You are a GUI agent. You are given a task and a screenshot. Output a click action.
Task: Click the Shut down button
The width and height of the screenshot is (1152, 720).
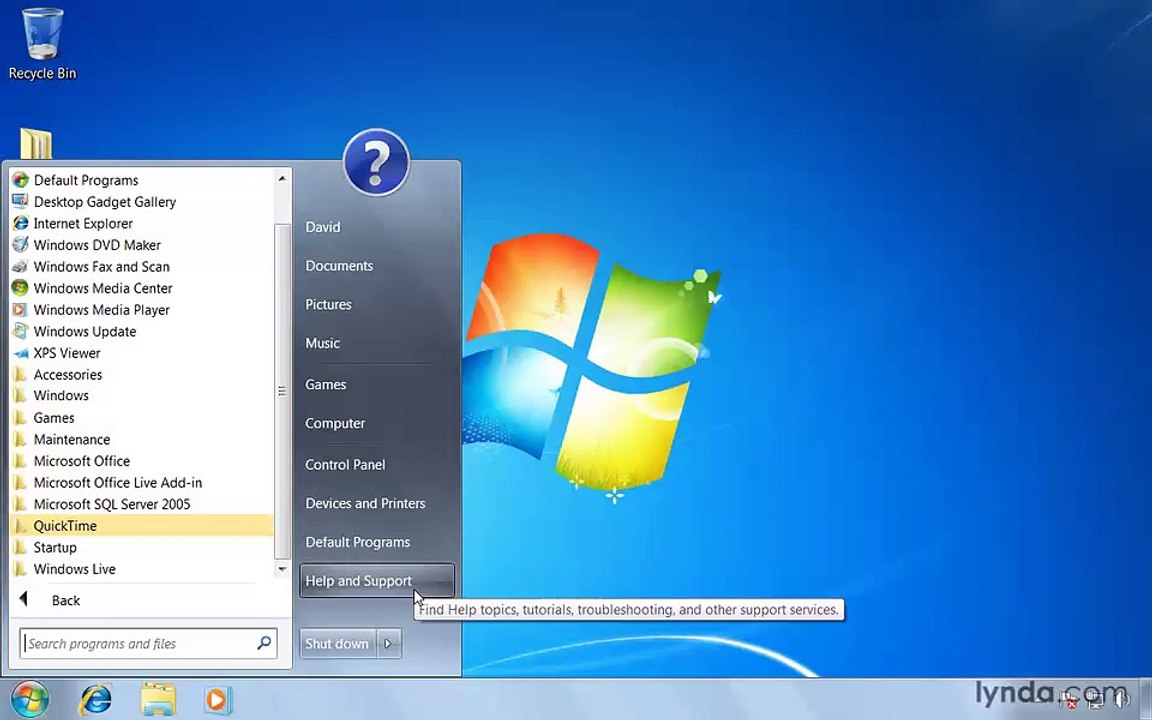pyautogui.click(x=338, y=644)
